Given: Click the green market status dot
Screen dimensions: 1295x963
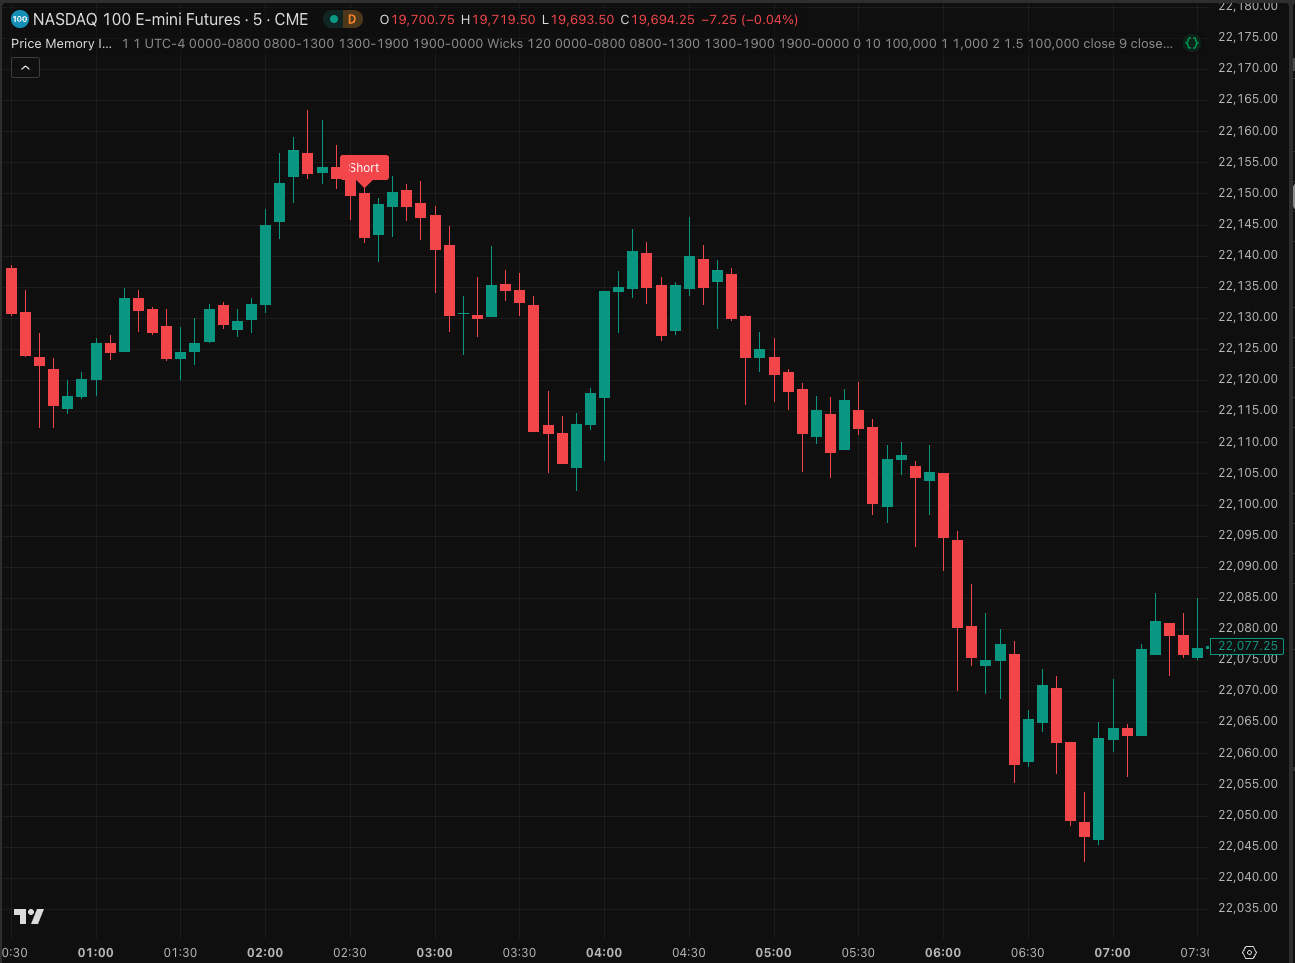Looking at the screenshot, I should pyautogui.click(x=334, y=19).
